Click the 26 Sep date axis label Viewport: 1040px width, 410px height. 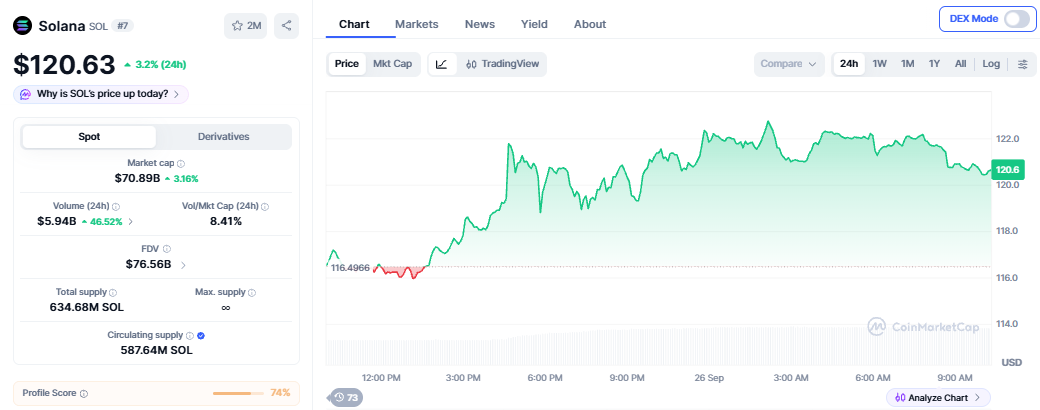pos(709,377)
